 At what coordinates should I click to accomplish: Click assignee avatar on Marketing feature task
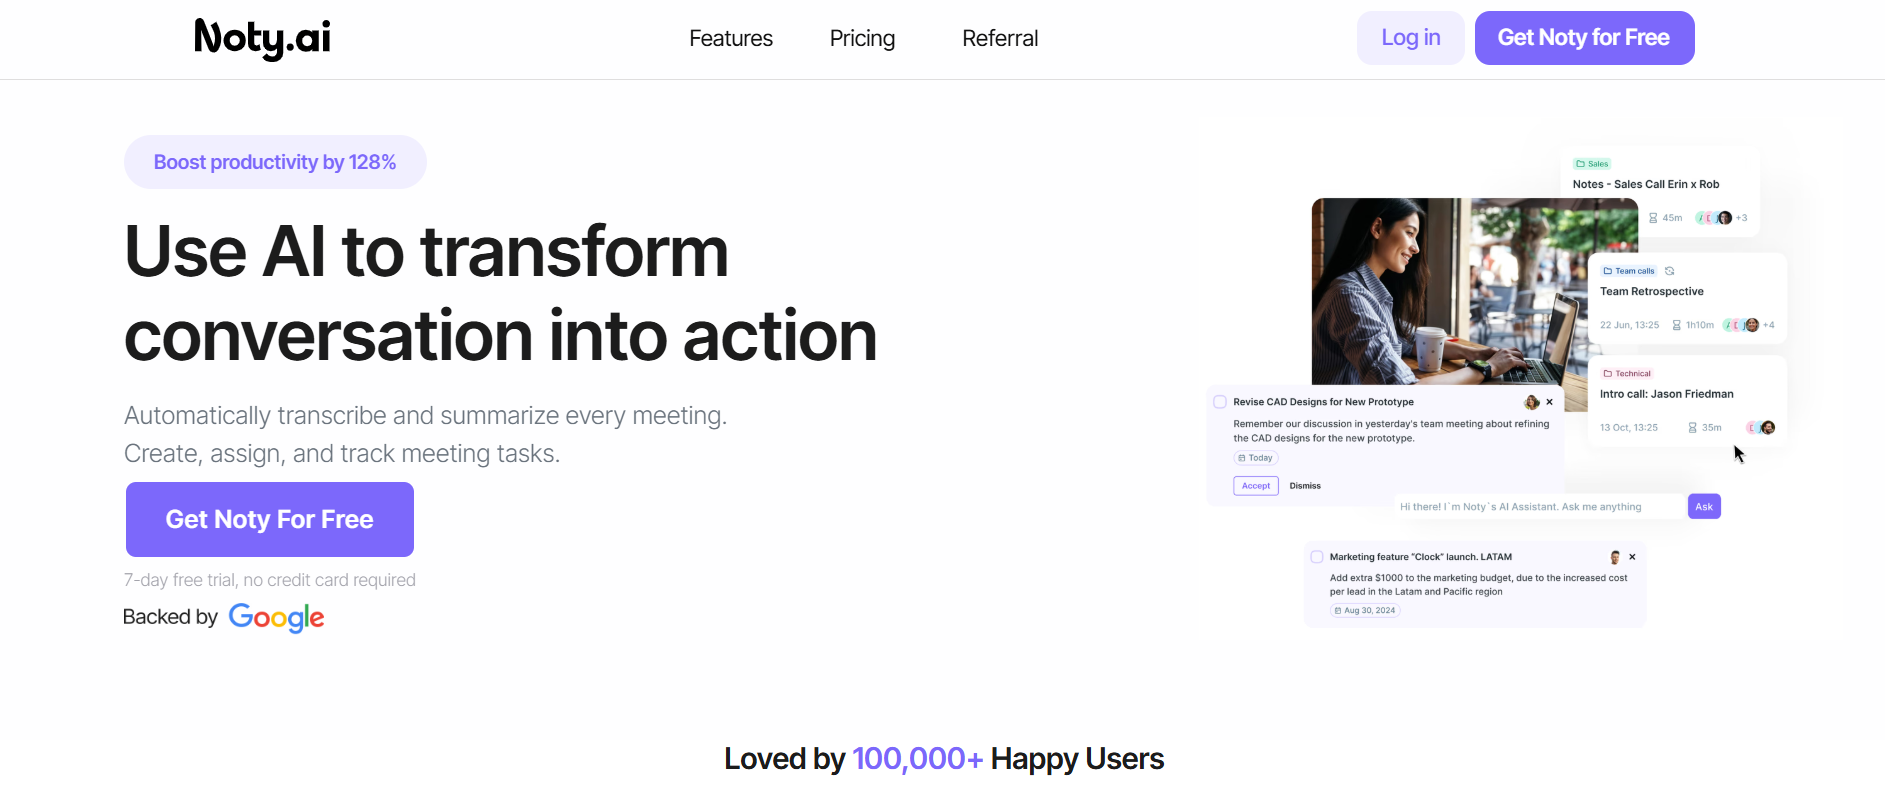coord(1615,557)
